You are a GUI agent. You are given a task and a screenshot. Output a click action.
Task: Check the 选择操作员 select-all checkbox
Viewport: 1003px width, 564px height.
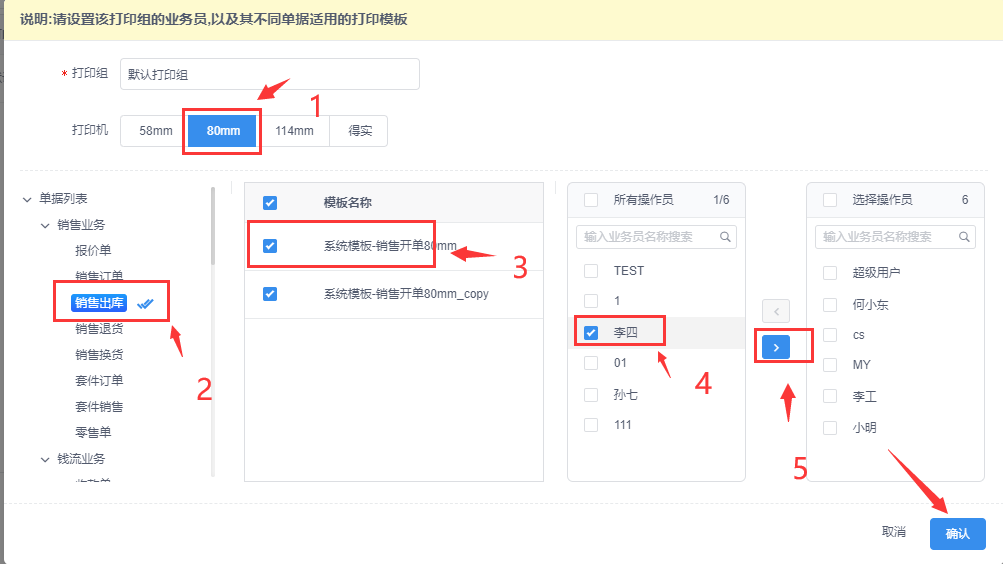coord(830,200)
